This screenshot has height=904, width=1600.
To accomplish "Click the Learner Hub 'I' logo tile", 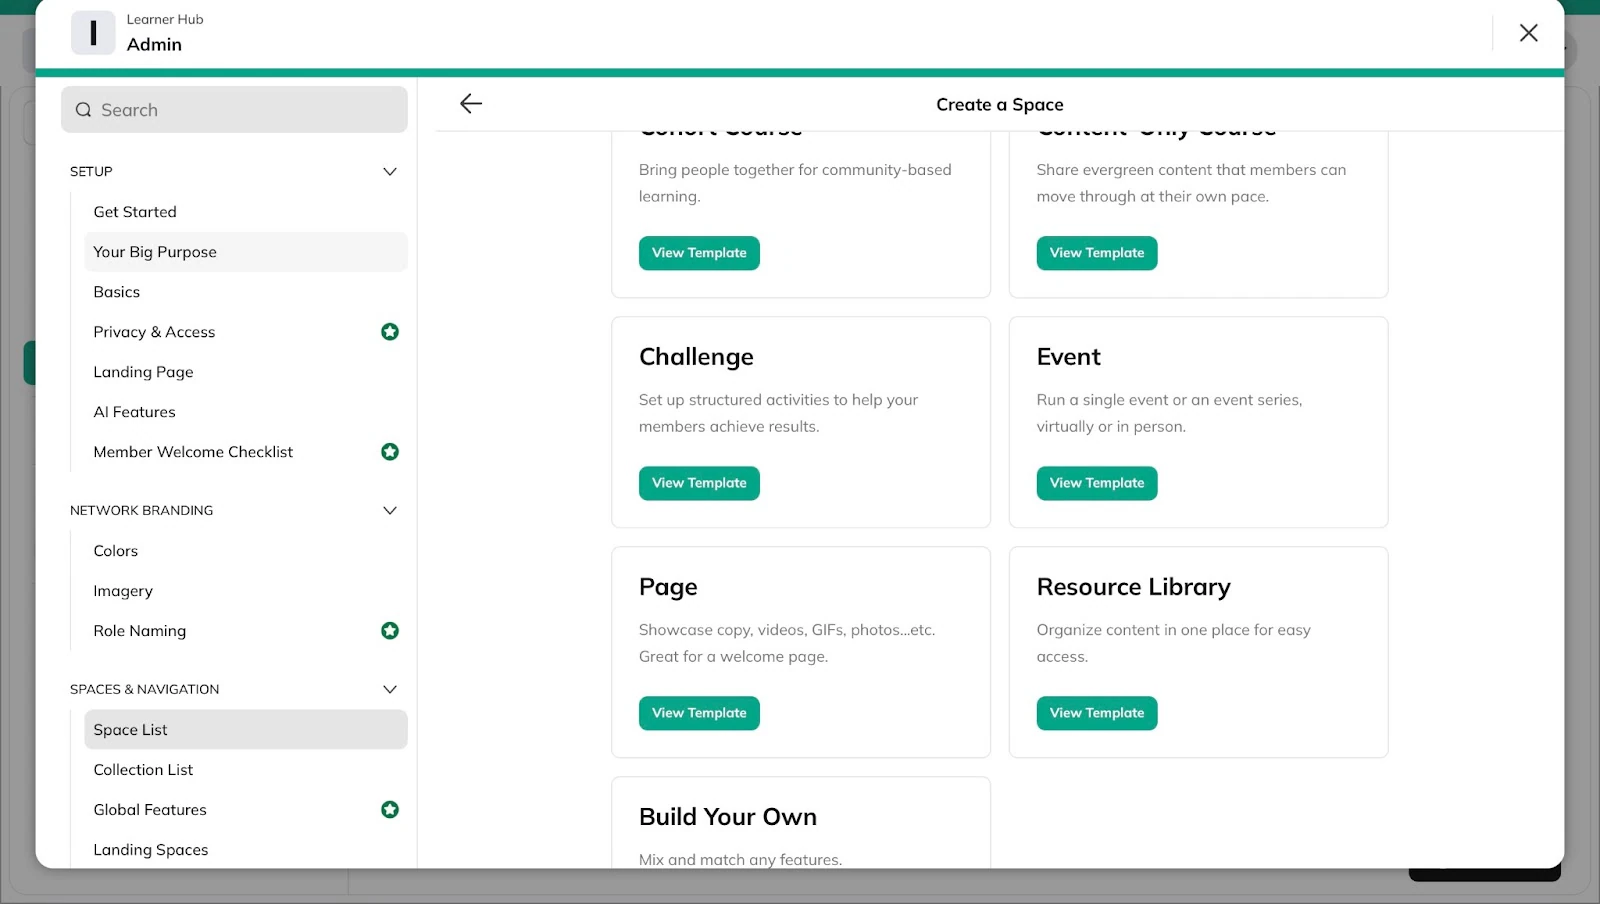I will click(x=93, y=32).
